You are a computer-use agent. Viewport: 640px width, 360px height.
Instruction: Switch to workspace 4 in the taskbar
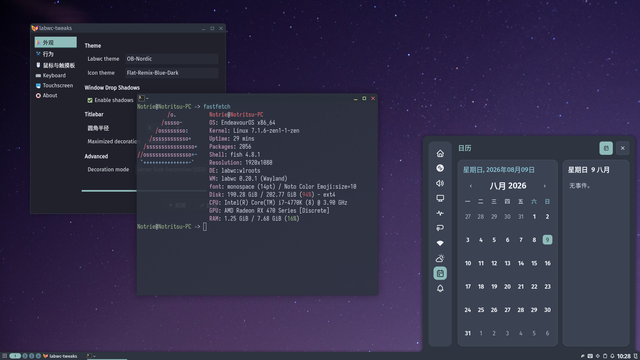(38, 356)
